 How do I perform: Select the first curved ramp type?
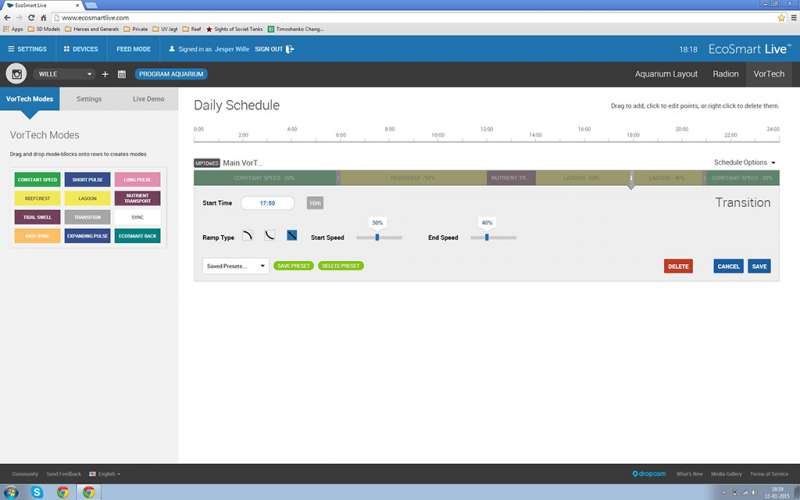pyautogui.click(x=247, y=237)
